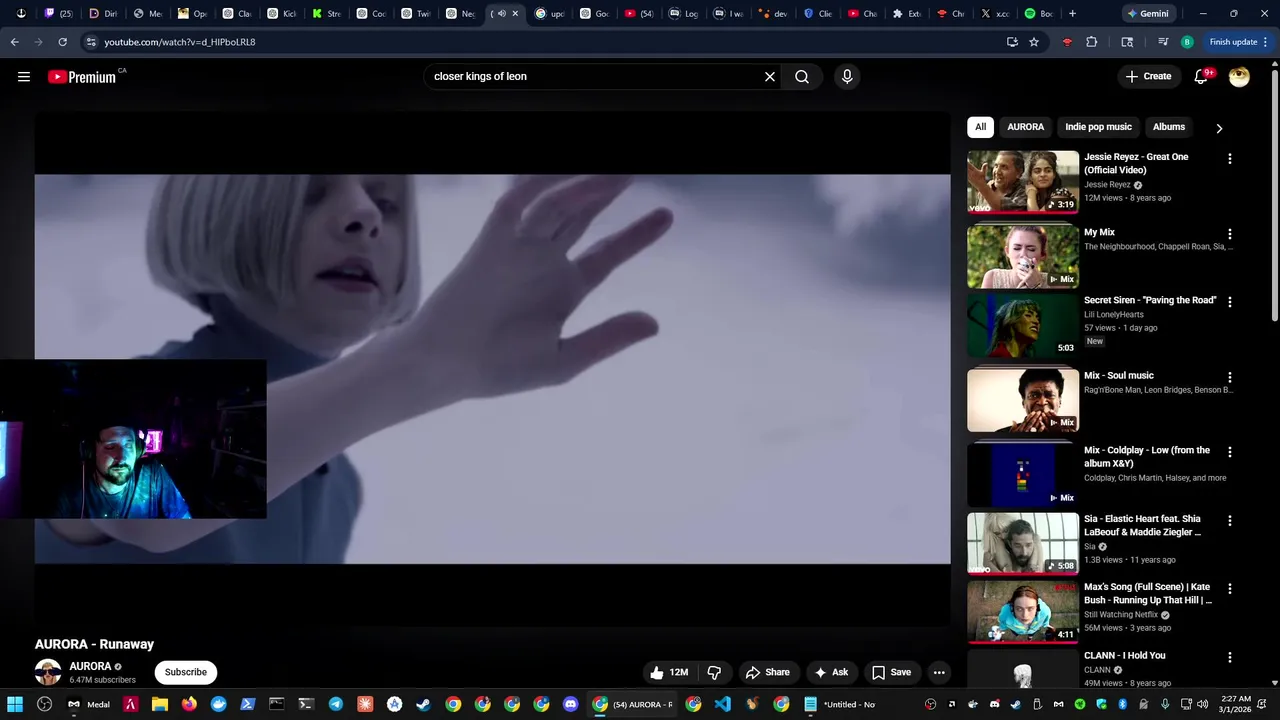The width and height of the screenshot is (1280, 720).
Task: Mute the playing tab's speaker icon
Action: tap(502, 14)
